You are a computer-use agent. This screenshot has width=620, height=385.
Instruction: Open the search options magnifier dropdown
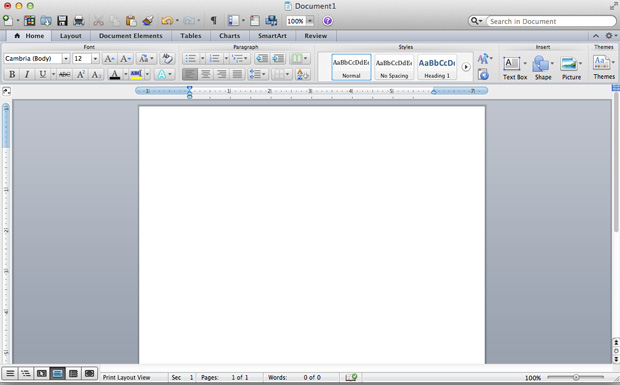[x=476, y=21]
